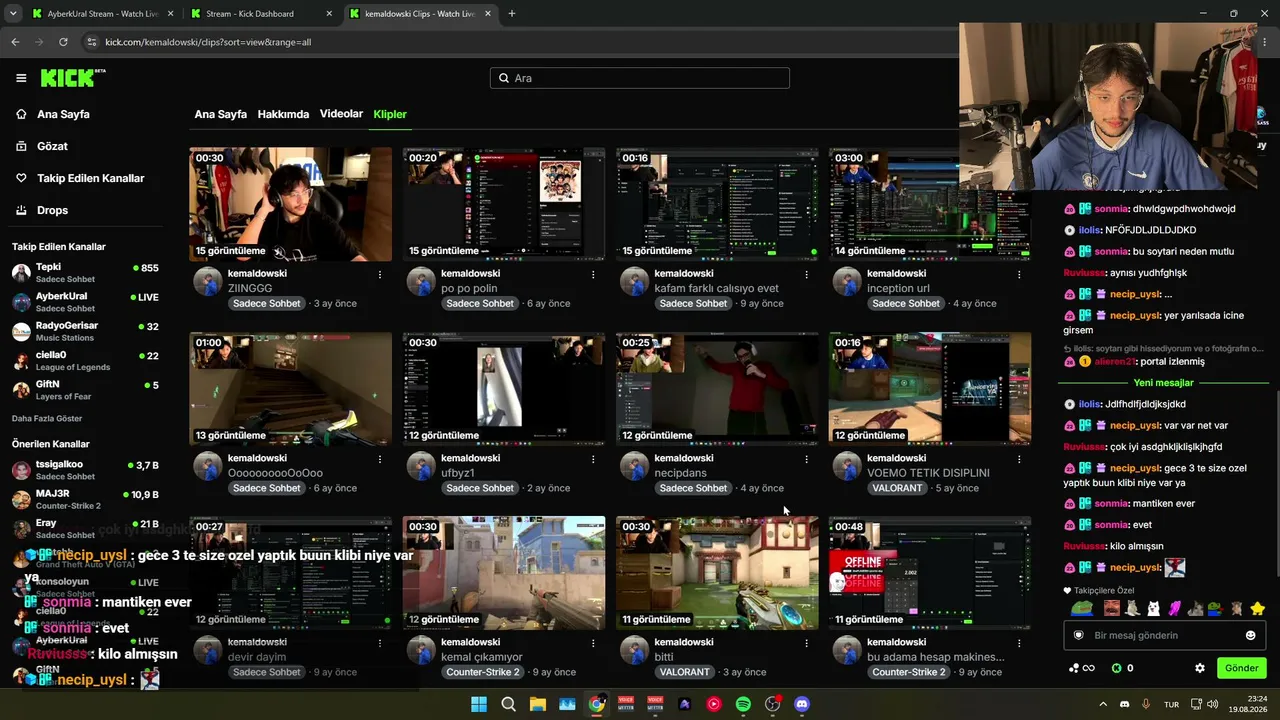Insert the yellow star emote

pyautogui.click(x=1258, y=608)
